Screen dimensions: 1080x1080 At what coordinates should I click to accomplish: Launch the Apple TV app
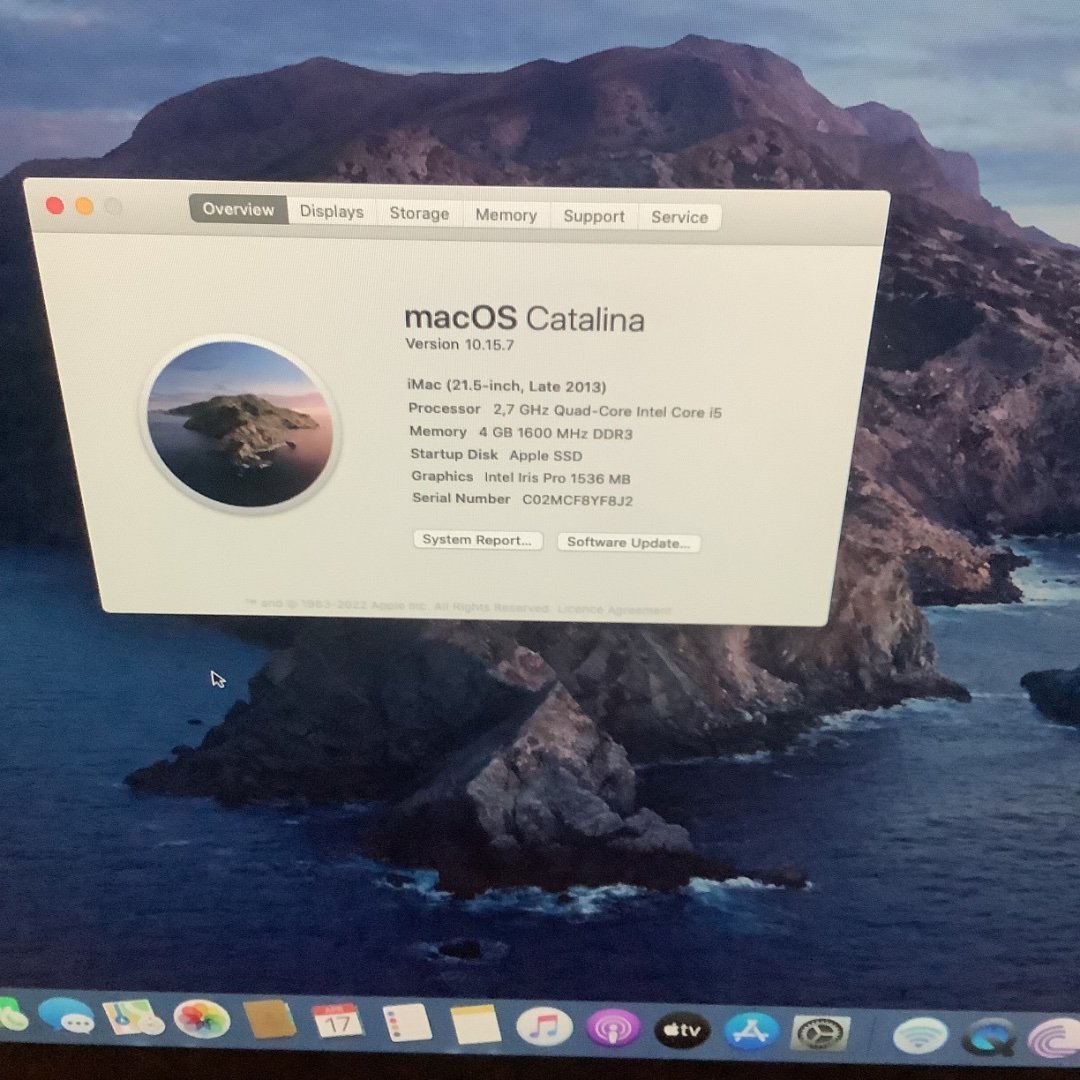tap(682, 1030)
